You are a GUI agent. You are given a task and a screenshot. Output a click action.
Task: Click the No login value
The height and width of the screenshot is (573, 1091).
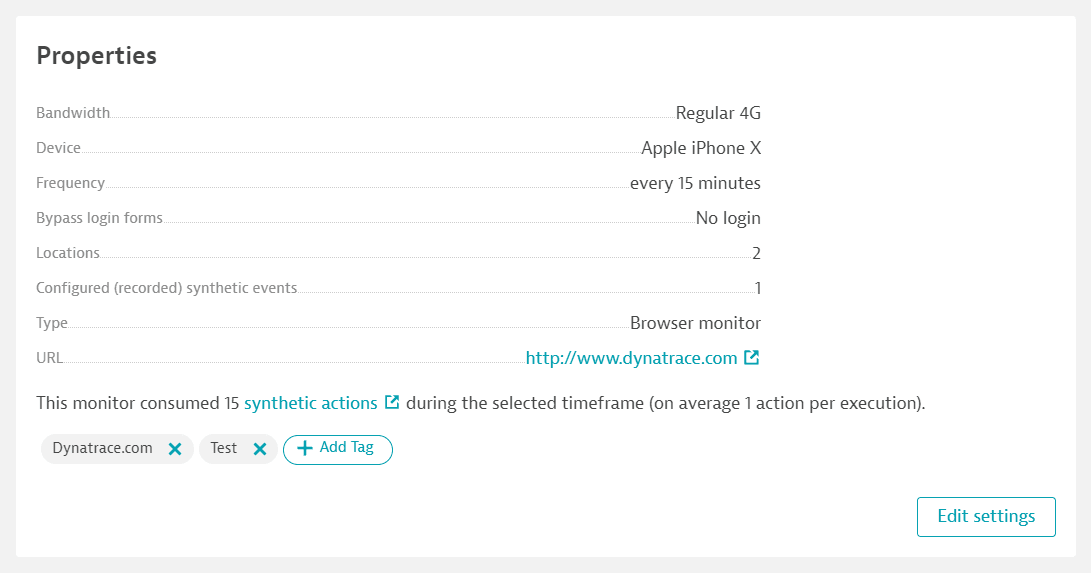tap(728, 218)
